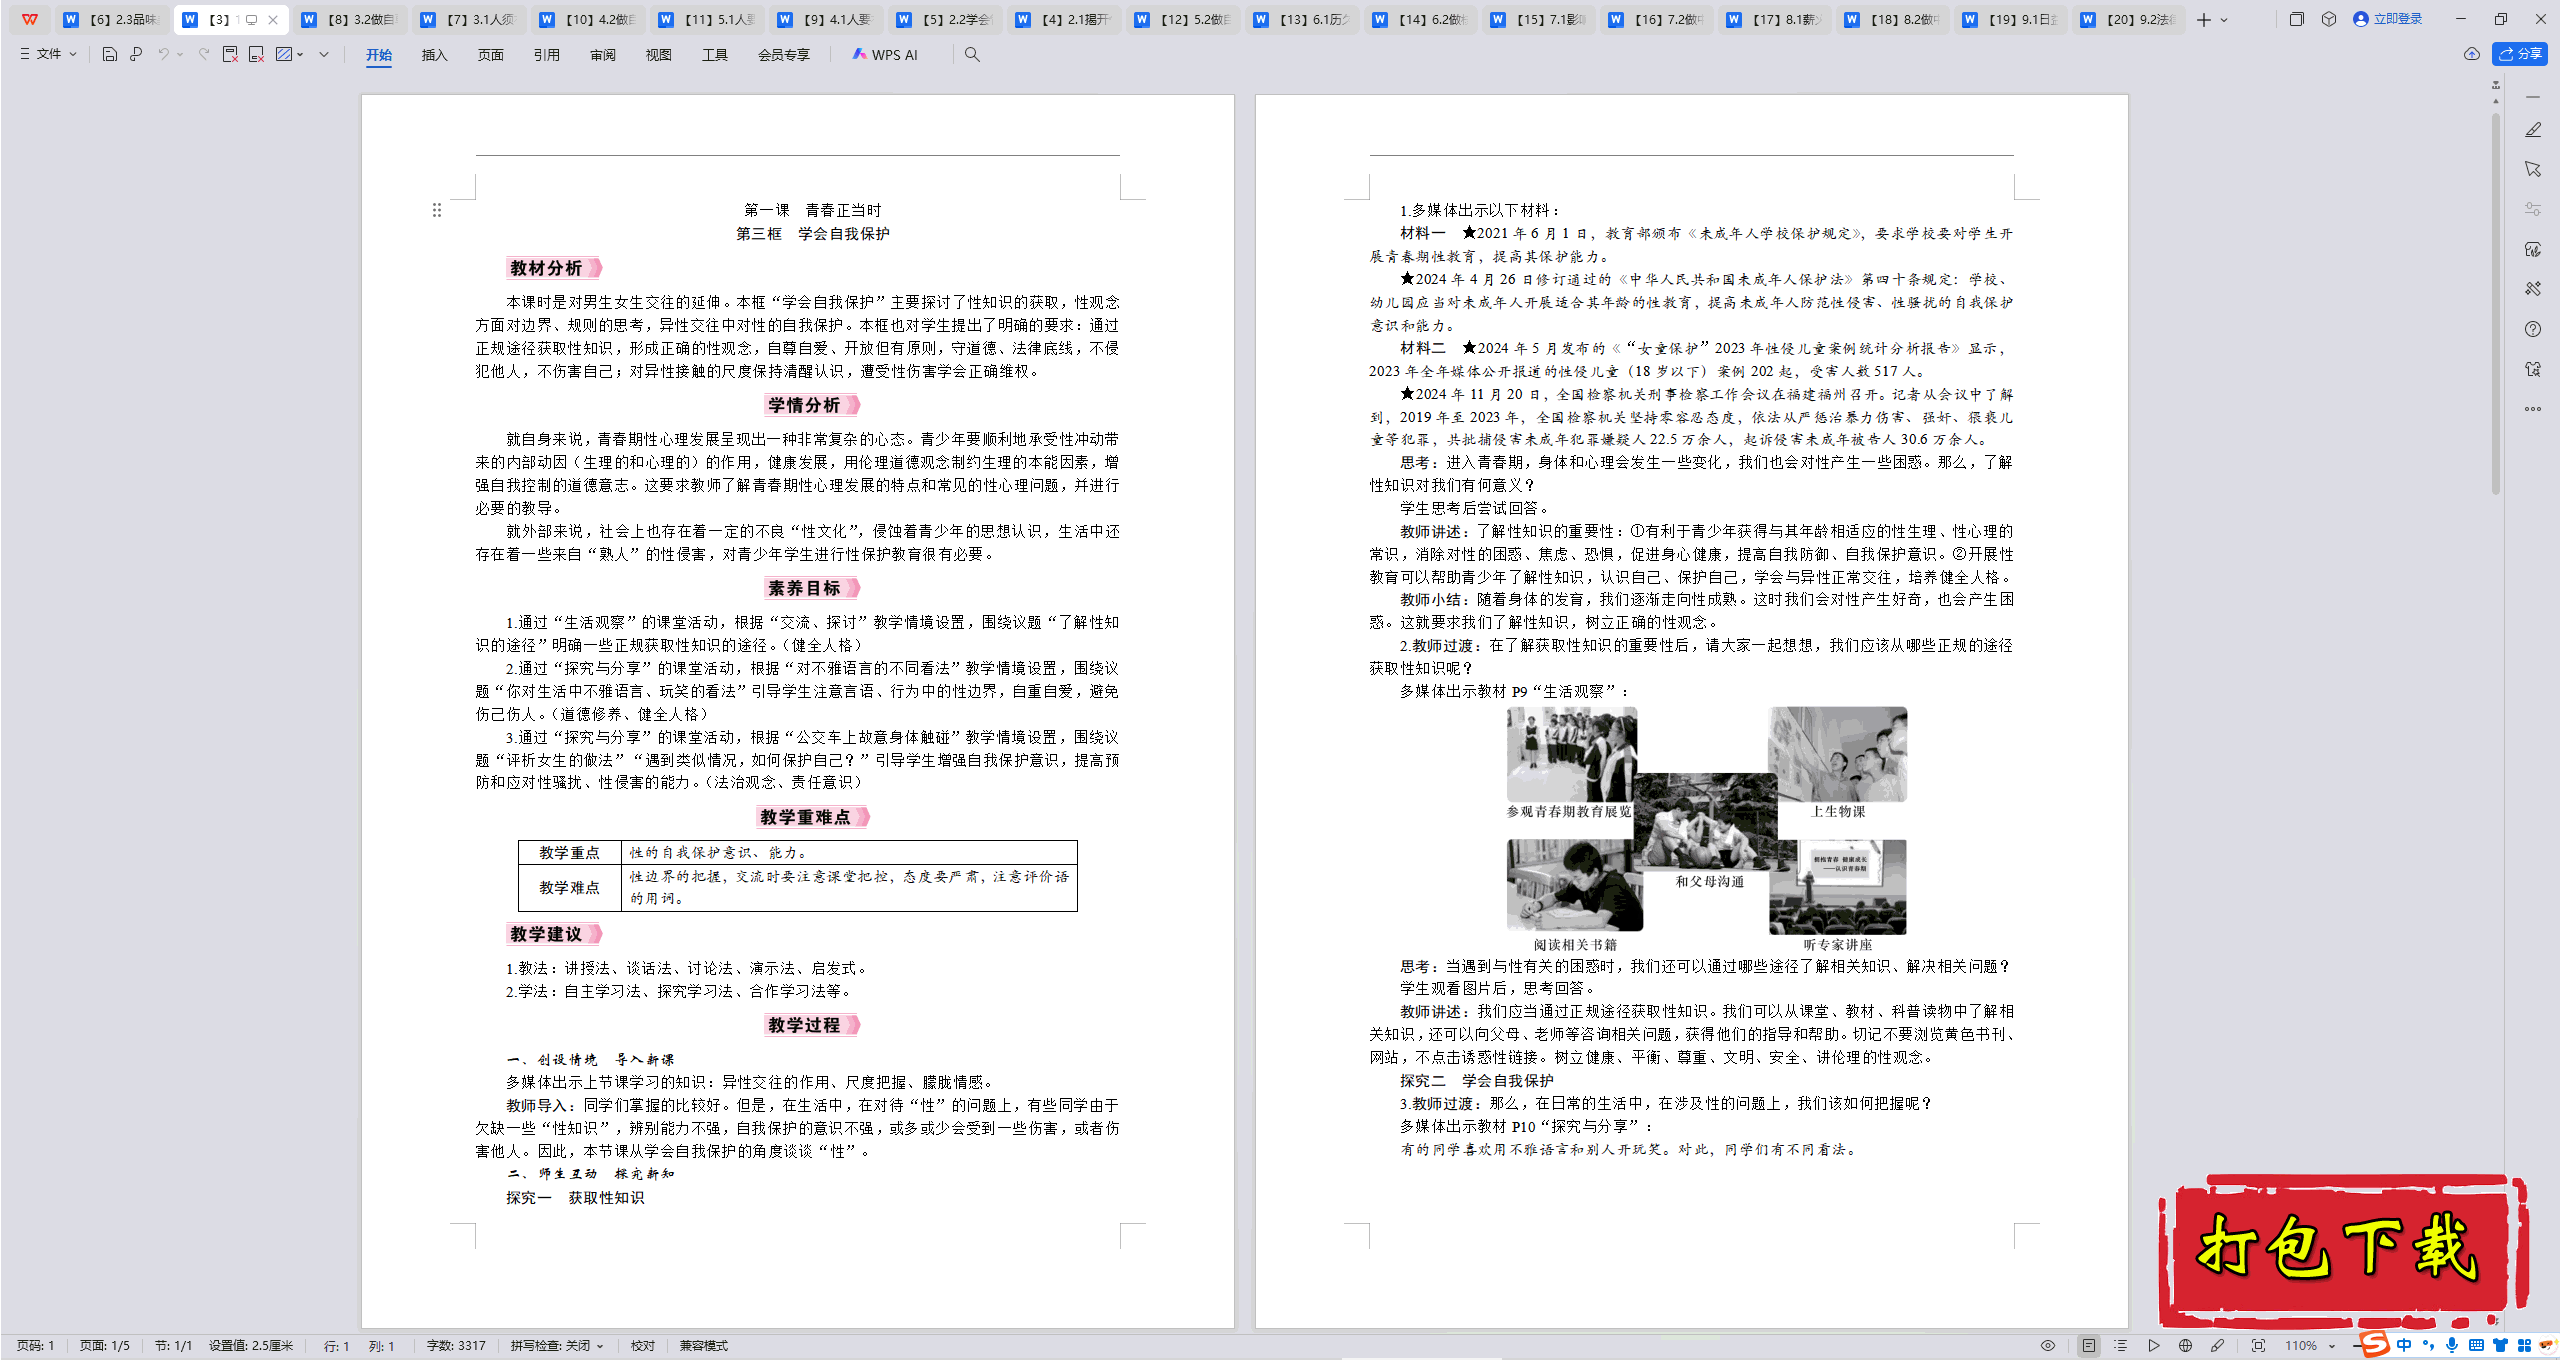
Task: Open the search magnifier in ribbon
Action: [972, 55]
